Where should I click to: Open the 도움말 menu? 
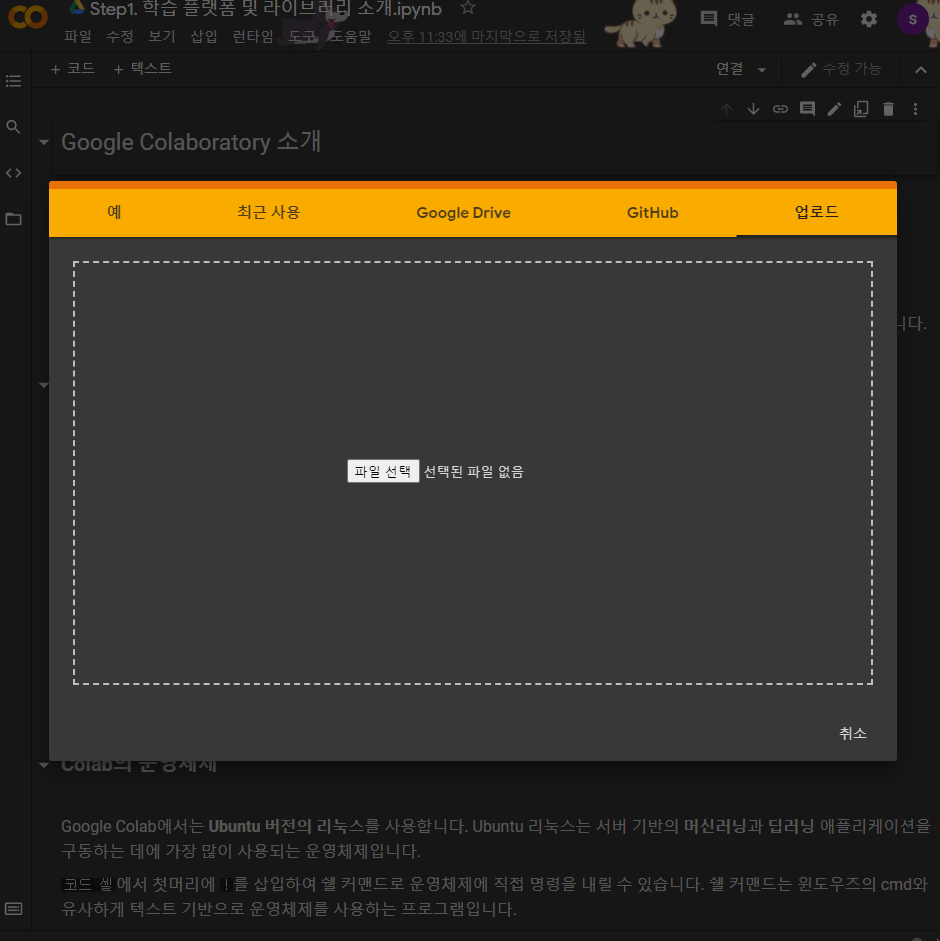coord(351,37)
